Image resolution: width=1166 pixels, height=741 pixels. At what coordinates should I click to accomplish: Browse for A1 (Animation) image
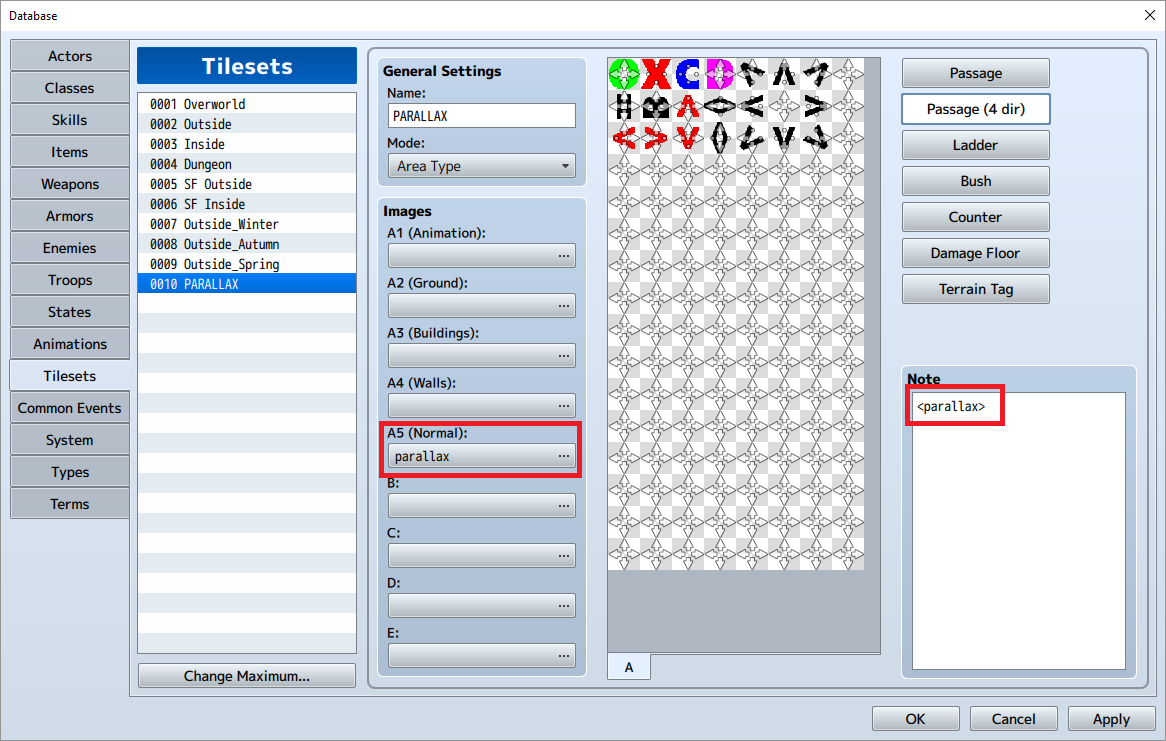coord(481,255)
